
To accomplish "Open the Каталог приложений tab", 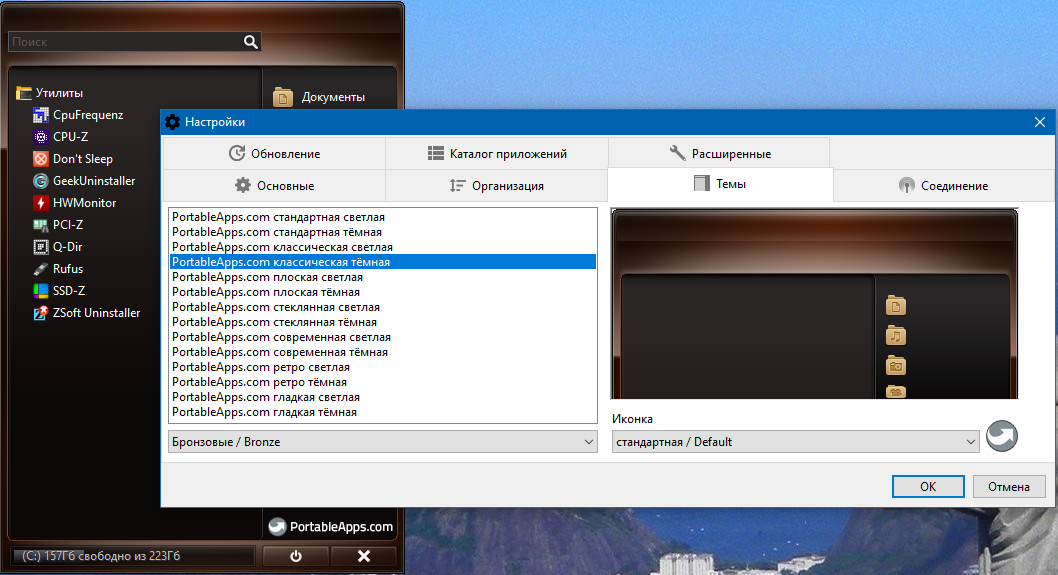I will click(497, 153).
